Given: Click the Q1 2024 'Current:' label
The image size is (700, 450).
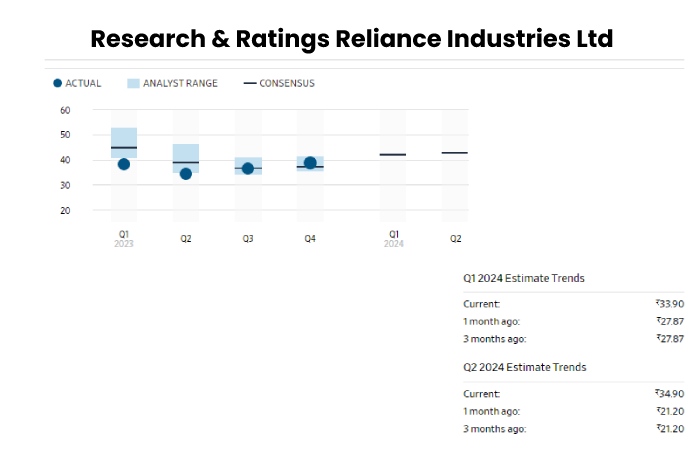Looking at the screenshot, I should (x=481, y=304).
